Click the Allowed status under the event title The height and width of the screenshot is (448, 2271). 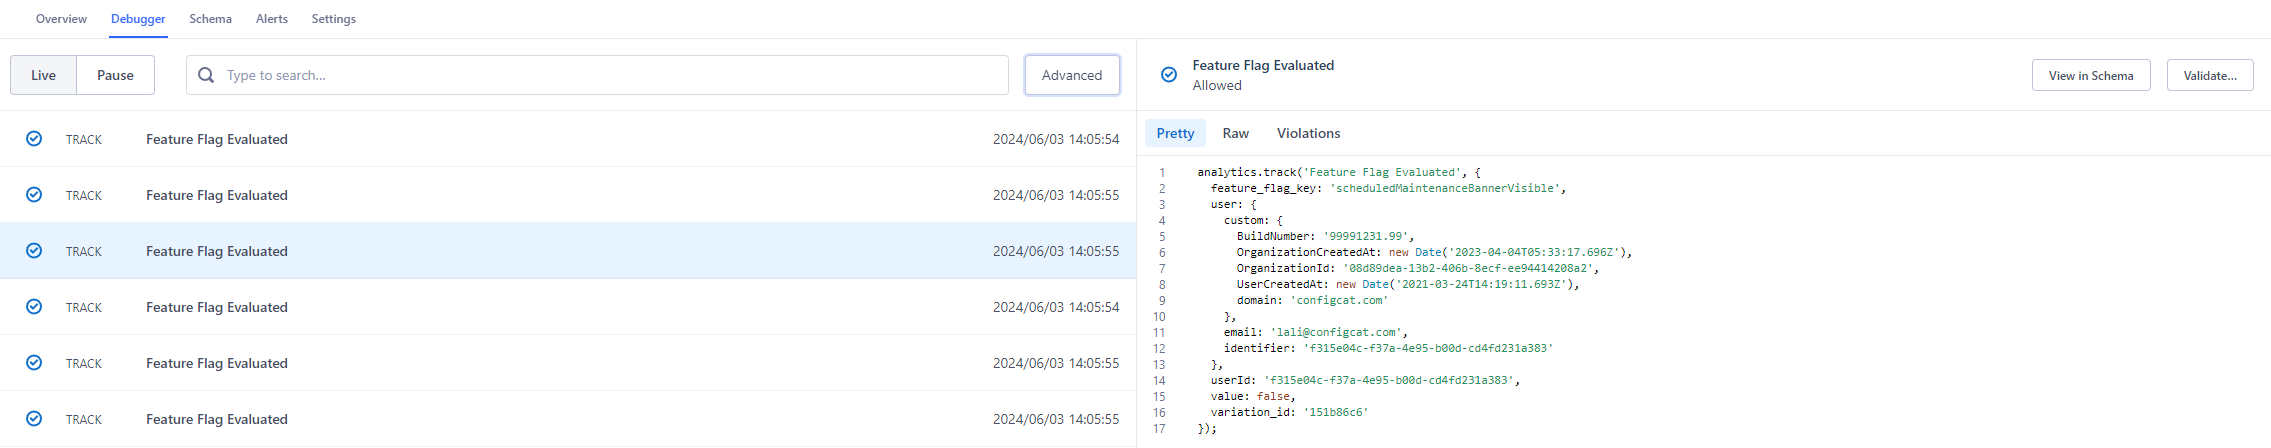pos(1217,85)
